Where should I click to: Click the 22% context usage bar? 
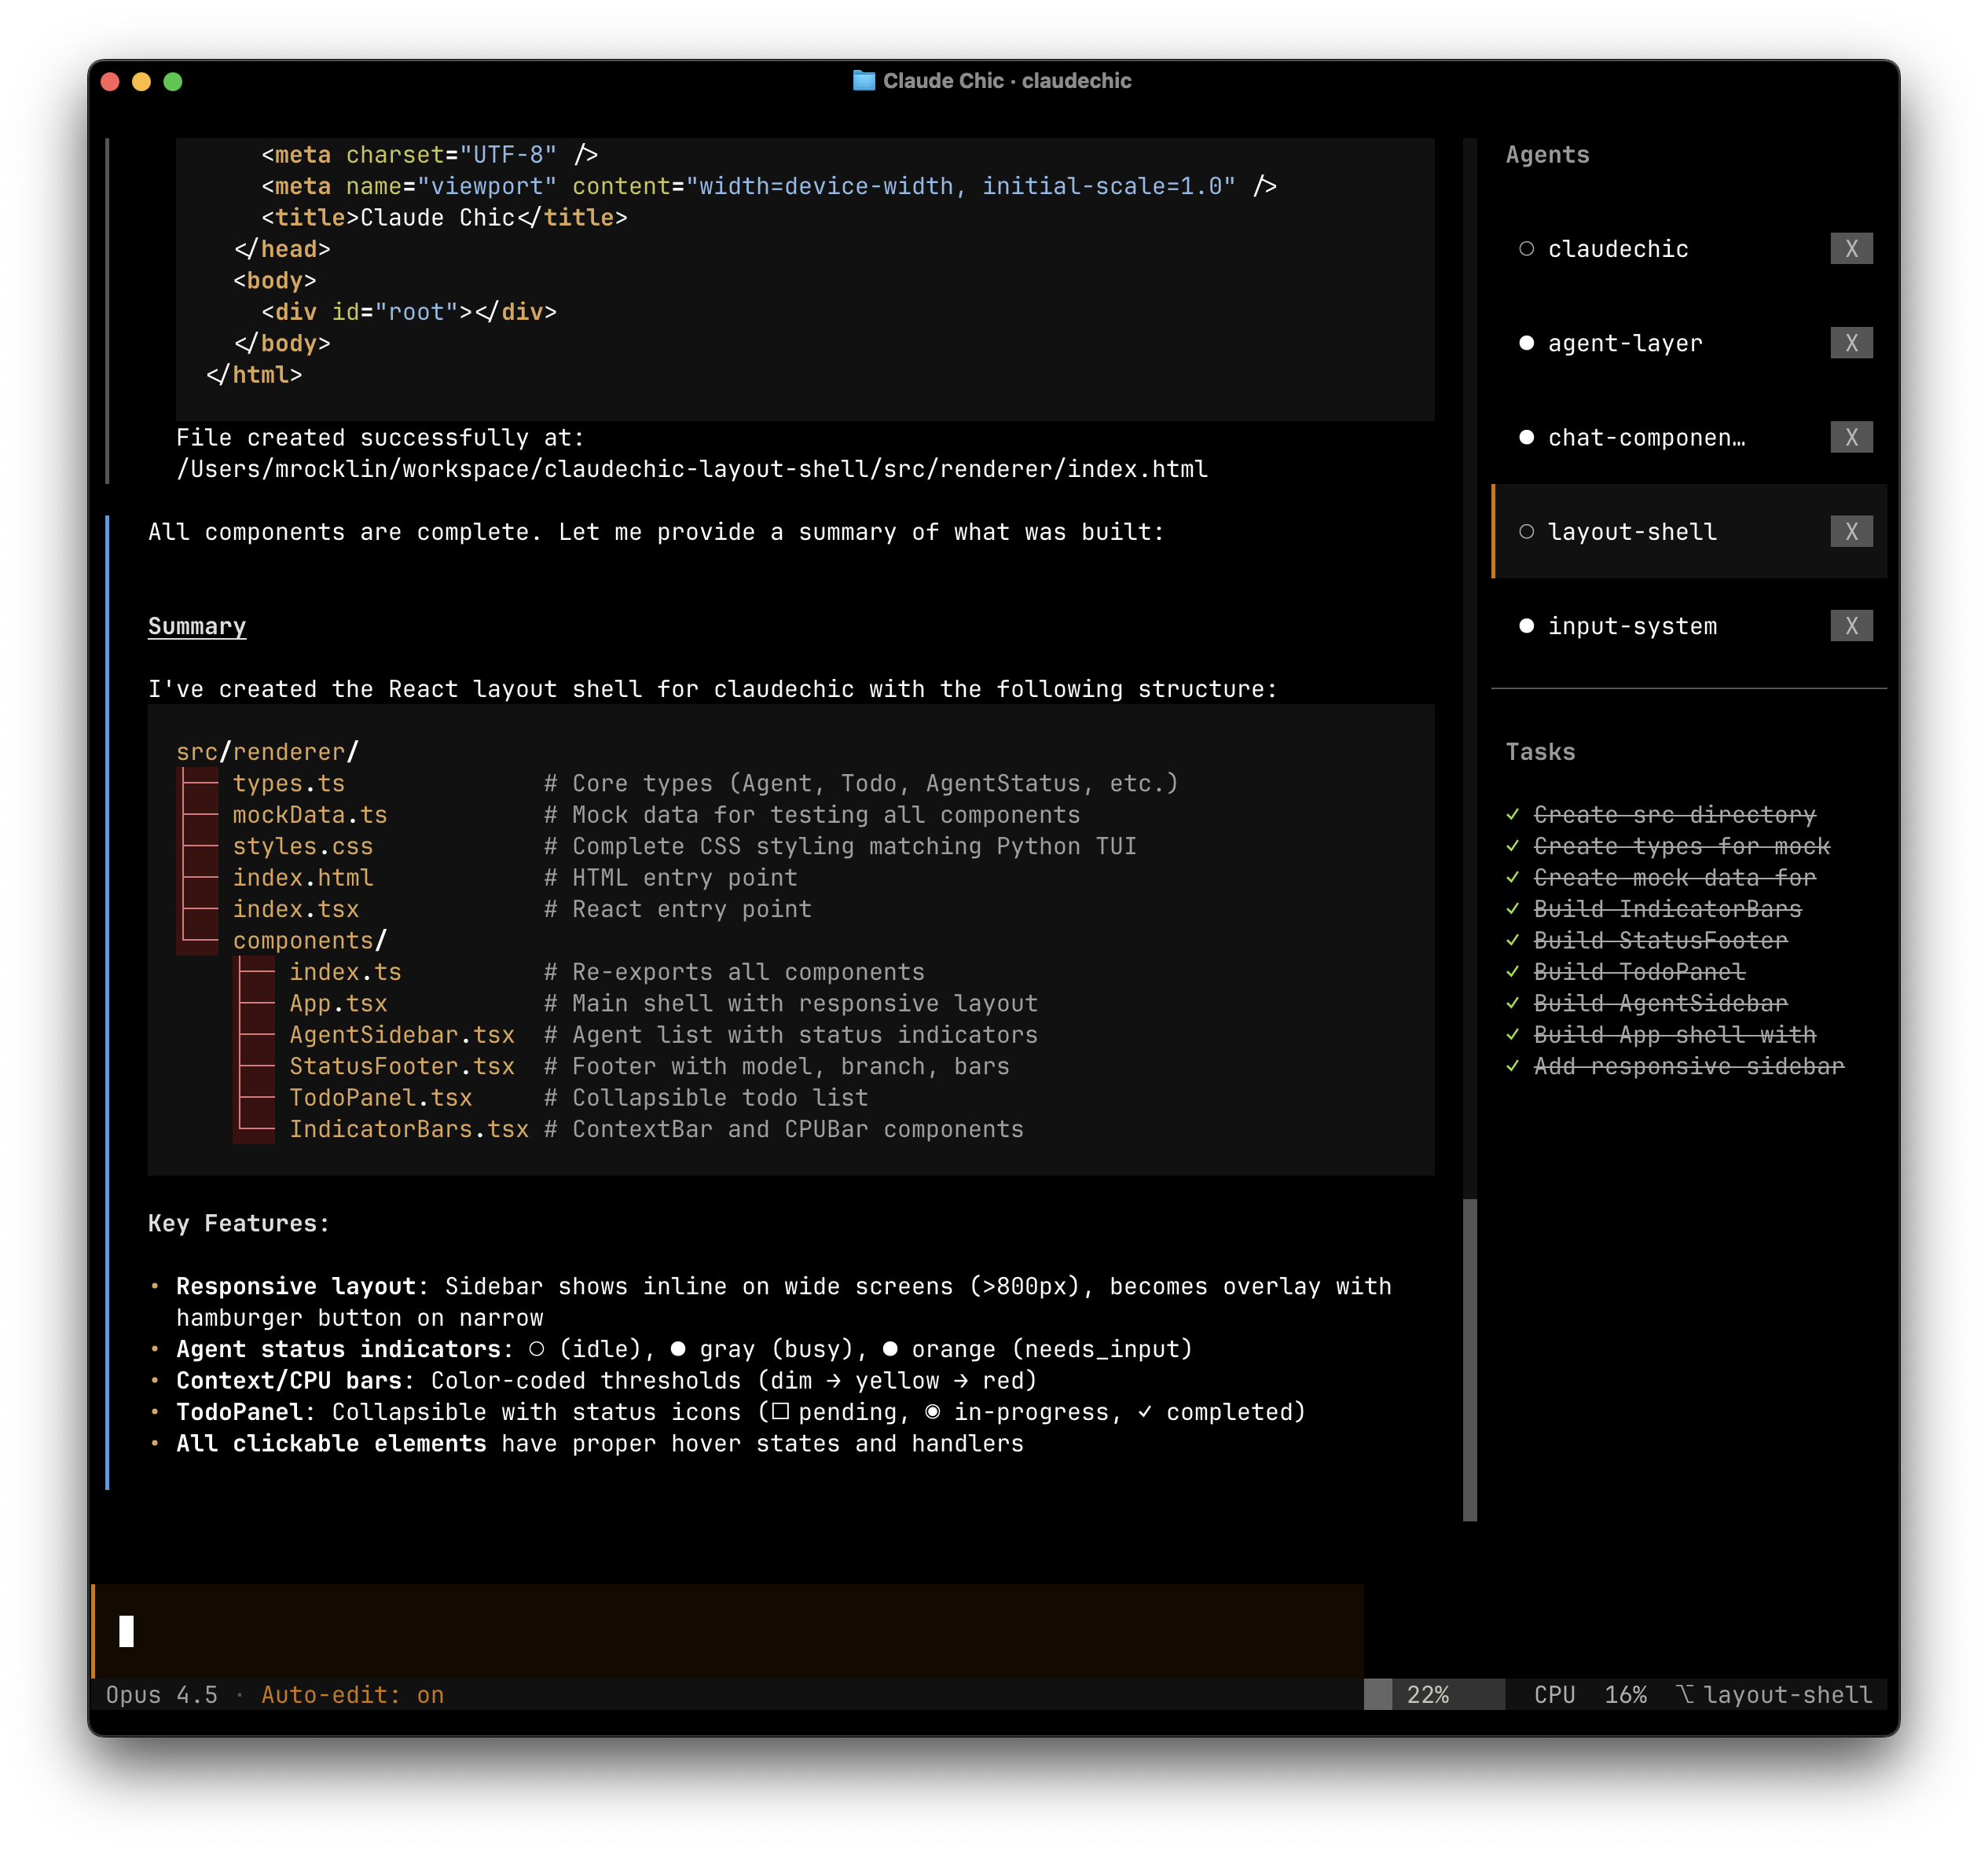1433,1695
